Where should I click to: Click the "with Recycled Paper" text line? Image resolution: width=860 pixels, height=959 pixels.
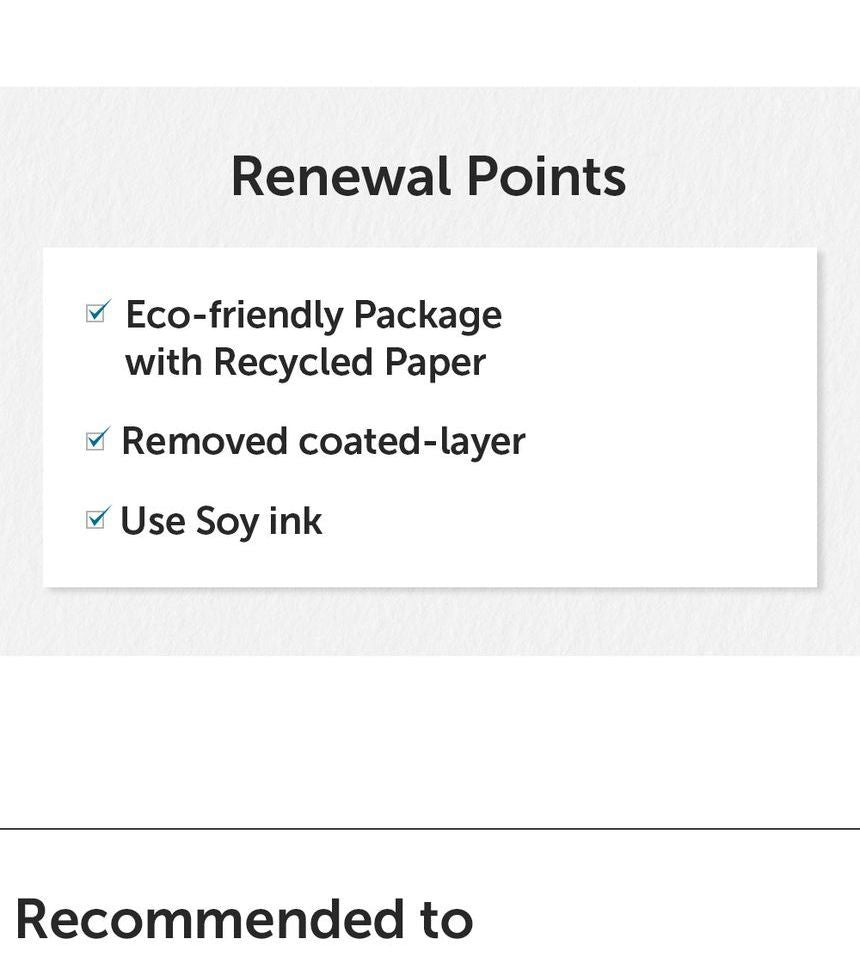(x=305, y=362)
